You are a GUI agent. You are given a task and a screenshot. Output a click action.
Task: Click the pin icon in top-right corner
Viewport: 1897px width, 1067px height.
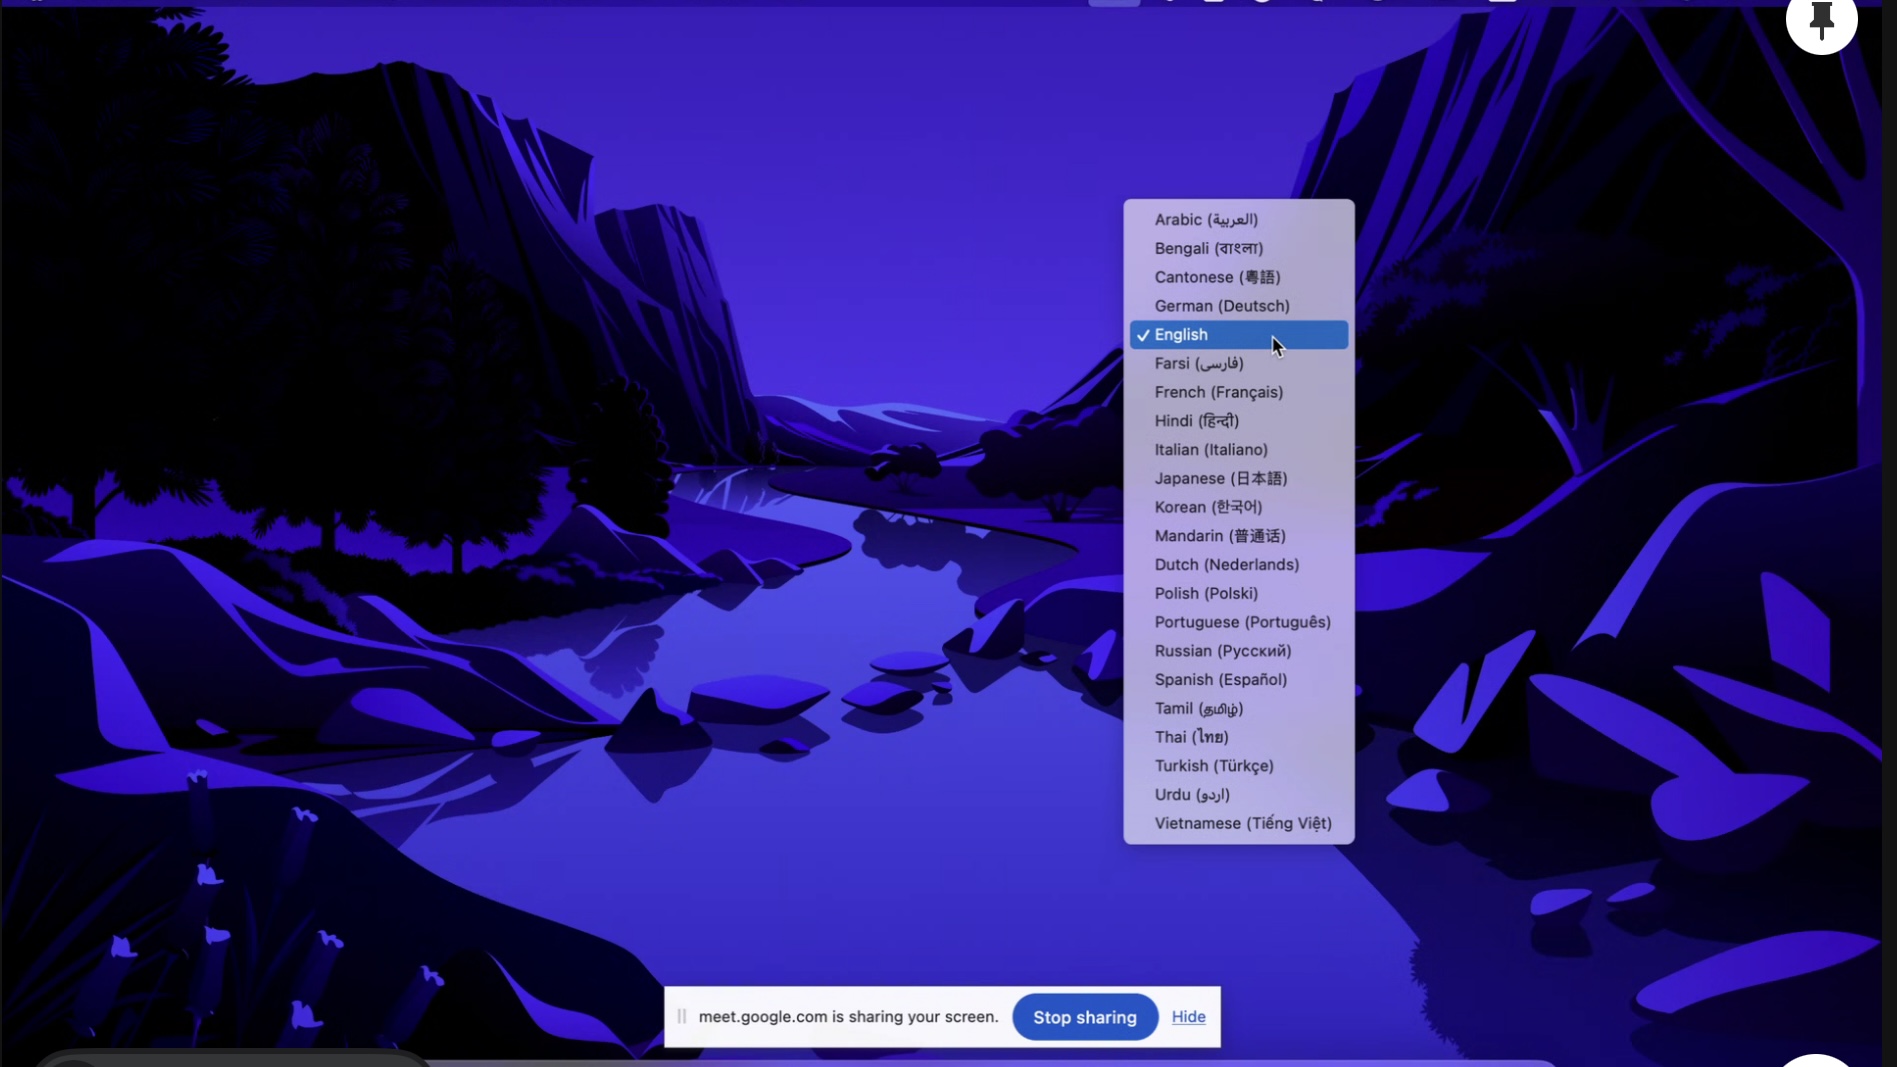click(1821, 20)
